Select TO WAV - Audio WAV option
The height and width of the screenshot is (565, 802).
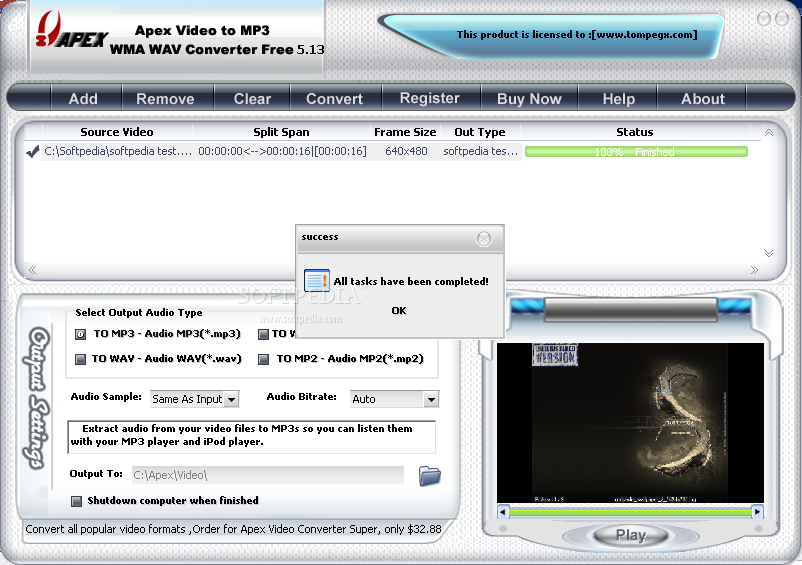[80, 359]
